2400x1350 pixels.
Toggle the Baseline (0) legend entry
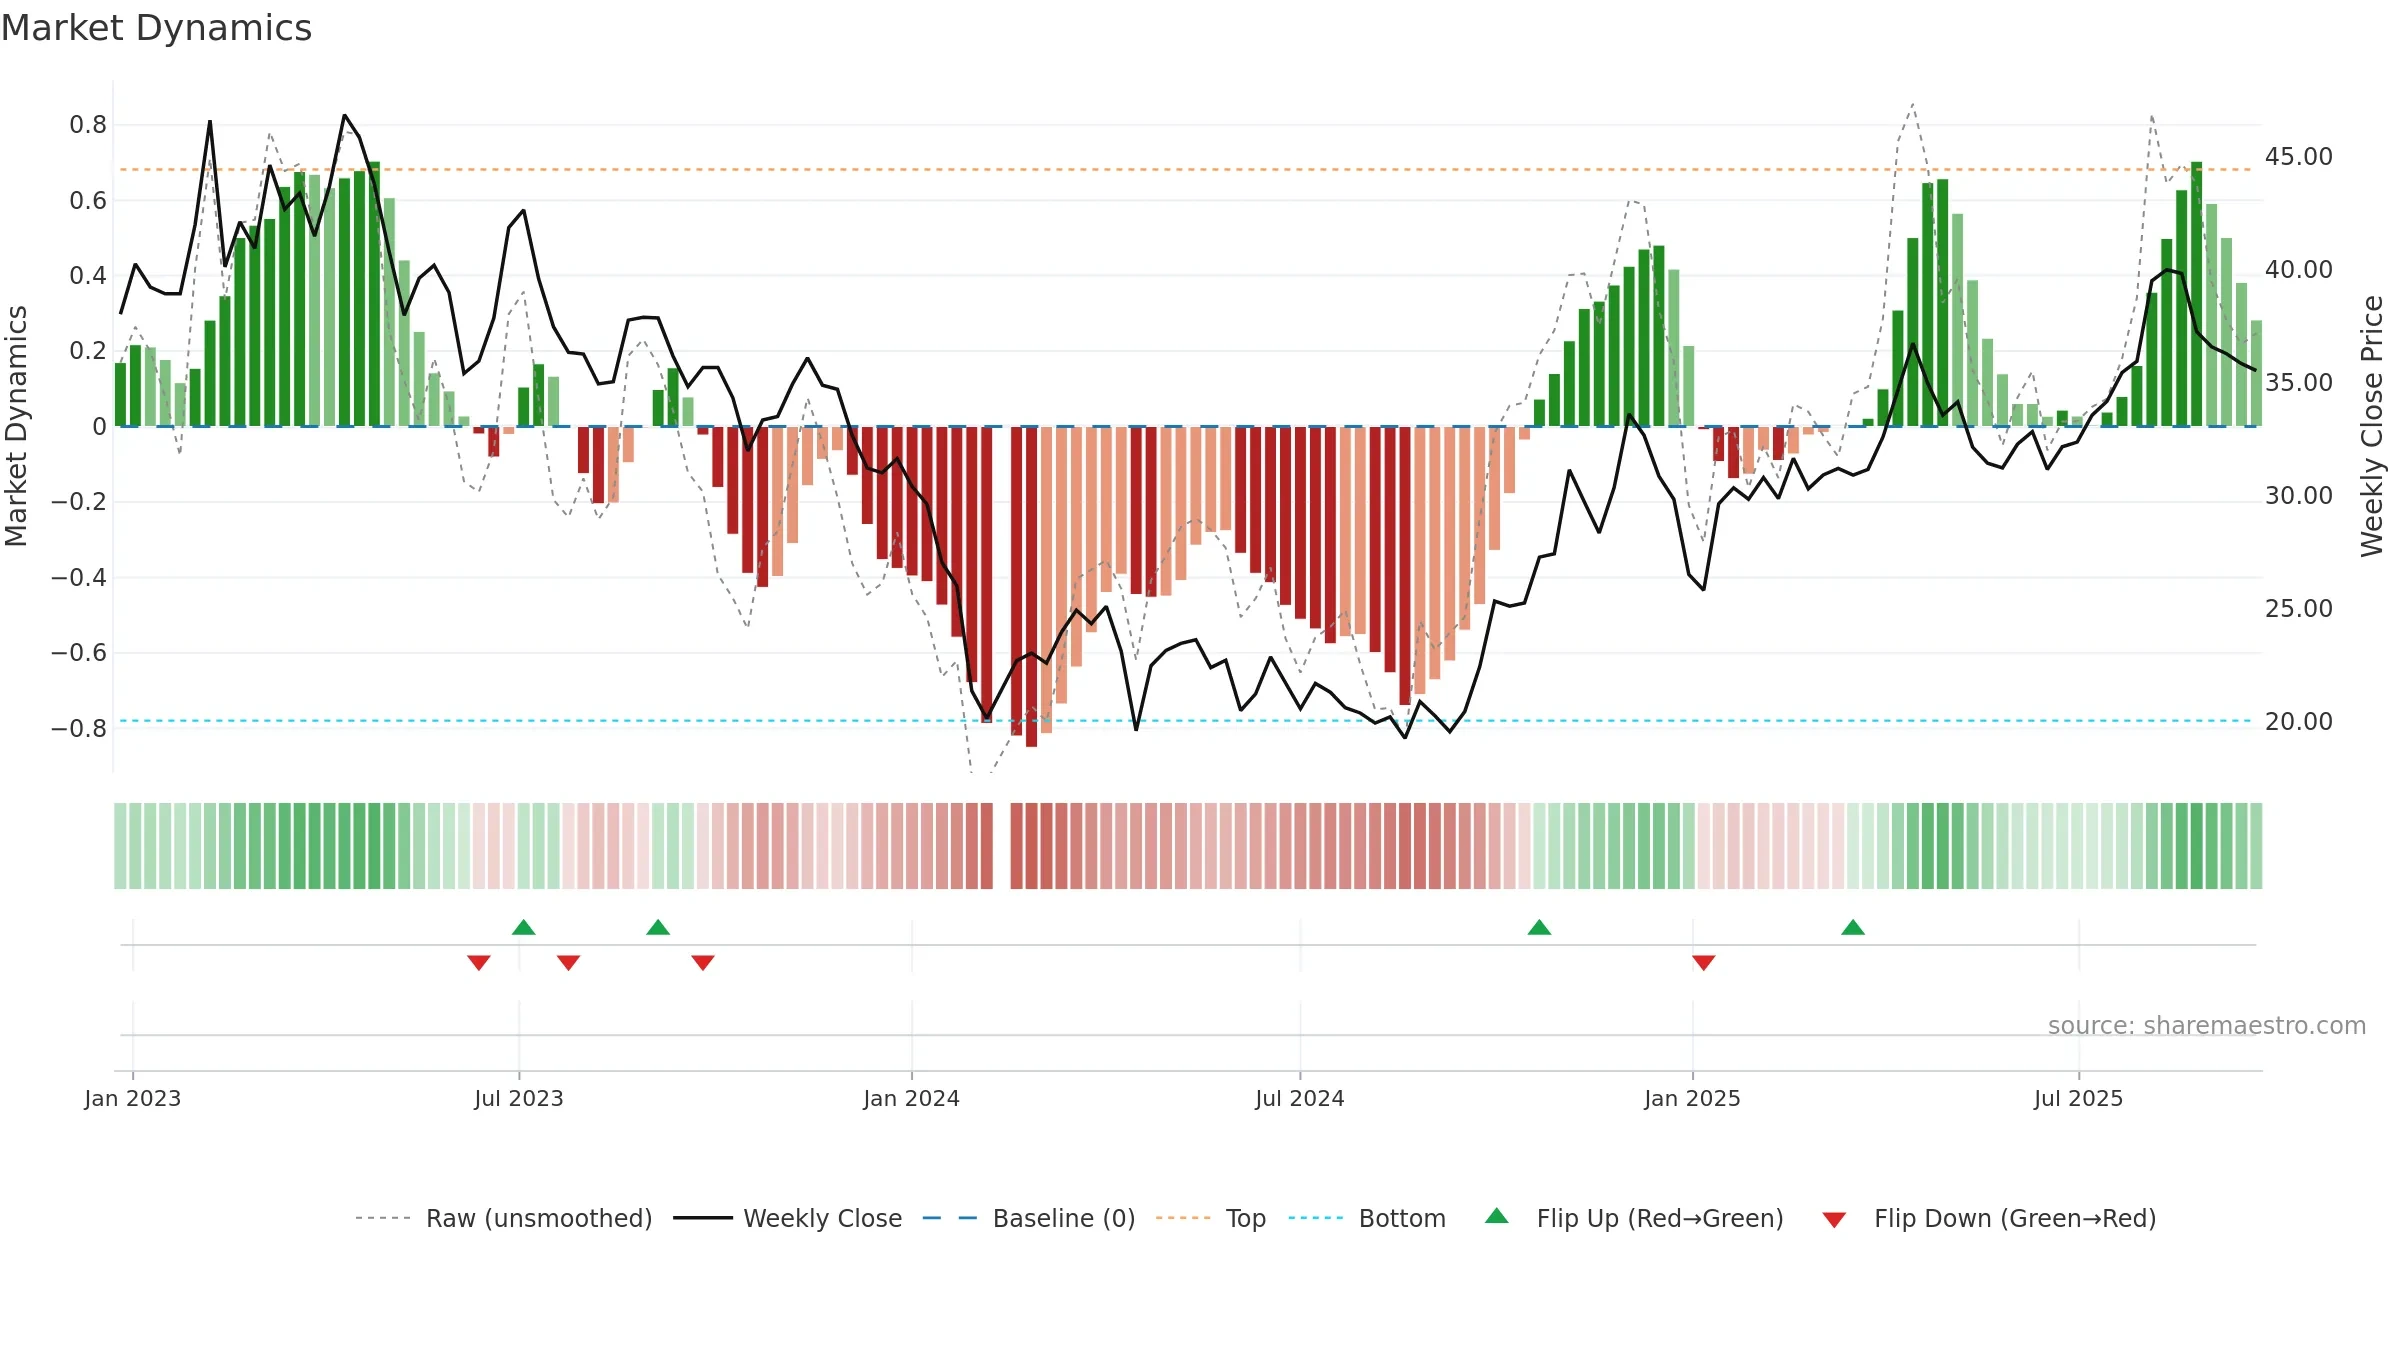click(1029, 1218)
